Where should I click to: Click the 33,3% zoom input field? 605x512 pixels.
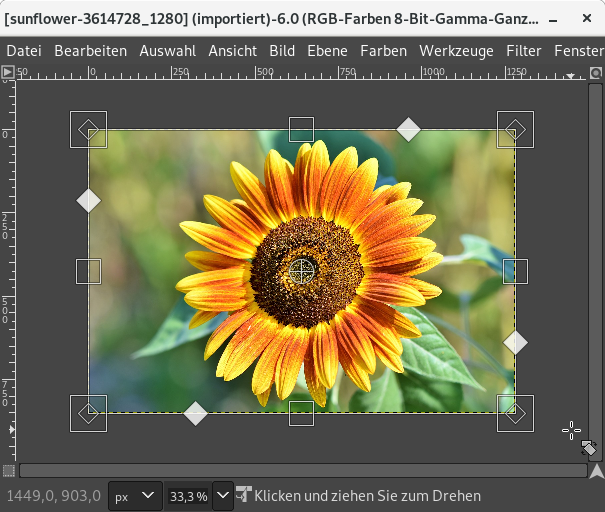[188, 496]
